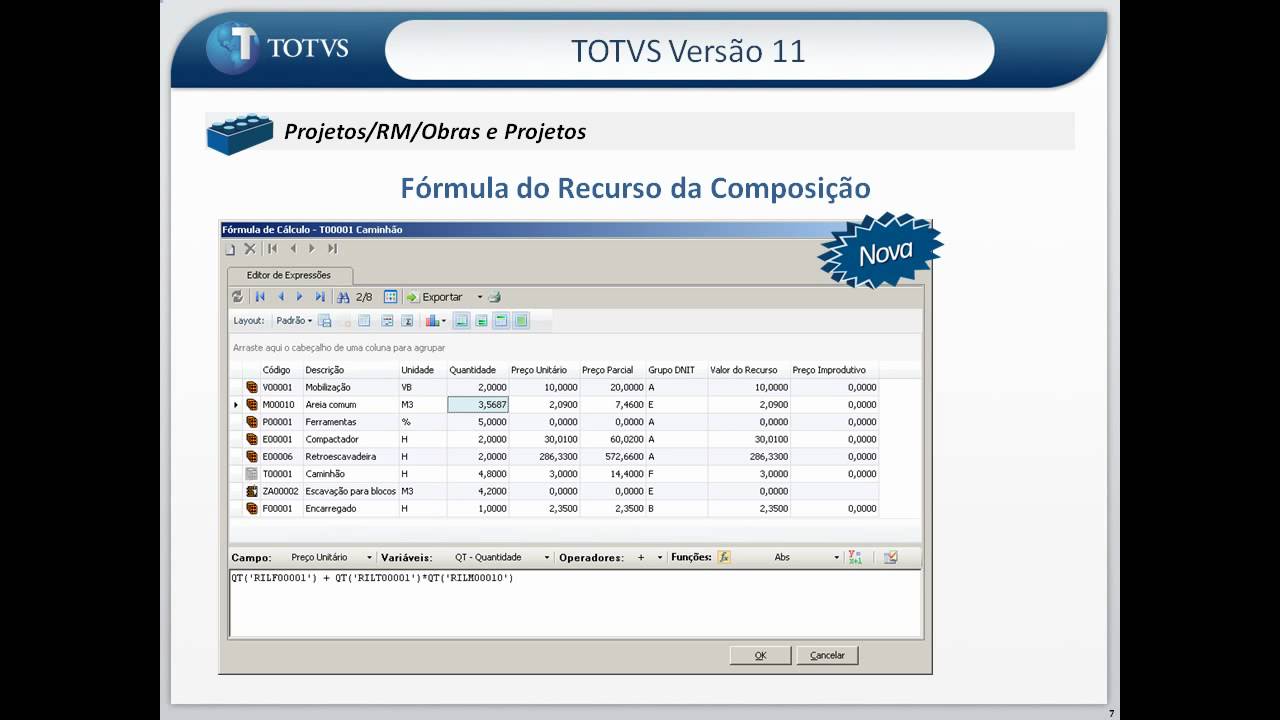Click the y=x+1 formula icon
The height and width of the screenshot is (720, 1280).
(x=855, y=557)
